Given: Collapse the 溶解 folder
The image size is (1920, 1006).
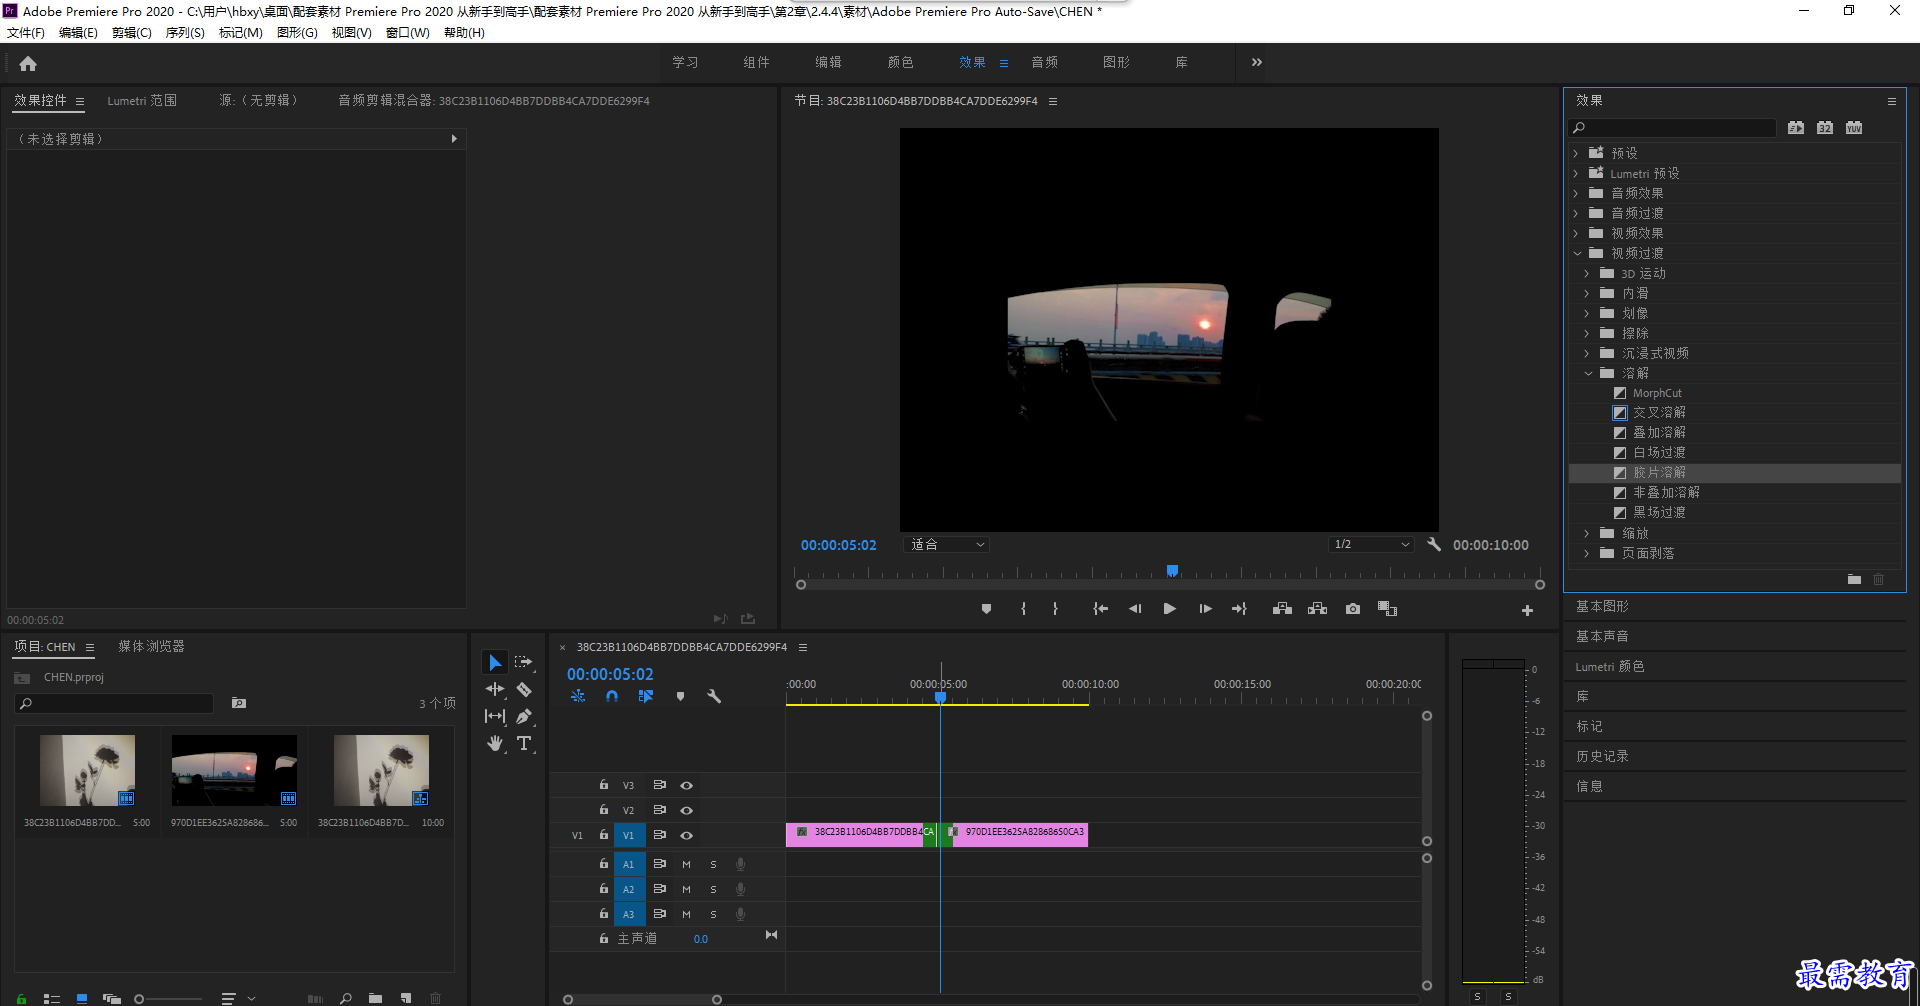Looking at the screenshot, I should pos(1588,374).
